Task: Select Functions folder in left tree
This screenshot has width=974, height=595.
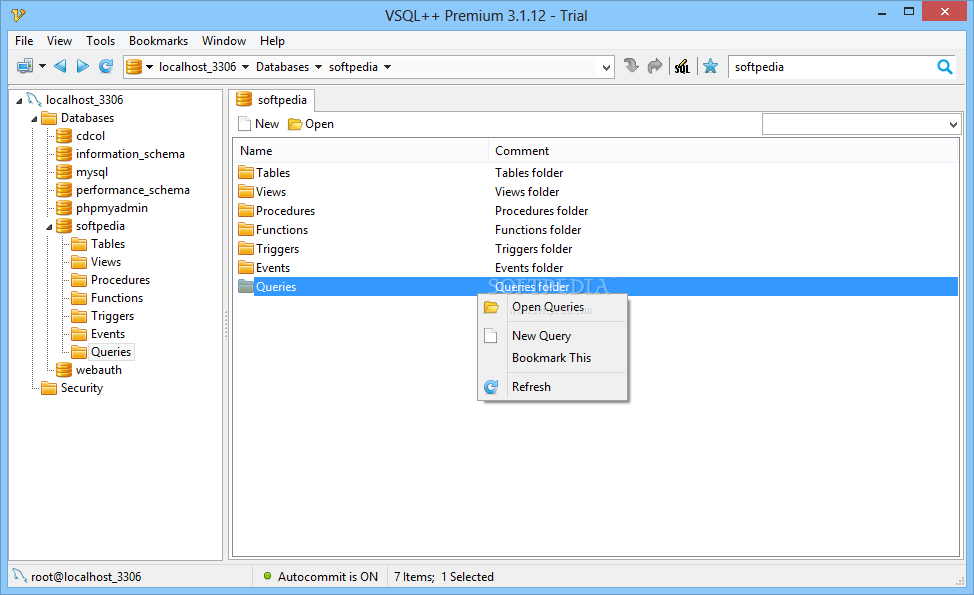Action: (x=117, y=298)
